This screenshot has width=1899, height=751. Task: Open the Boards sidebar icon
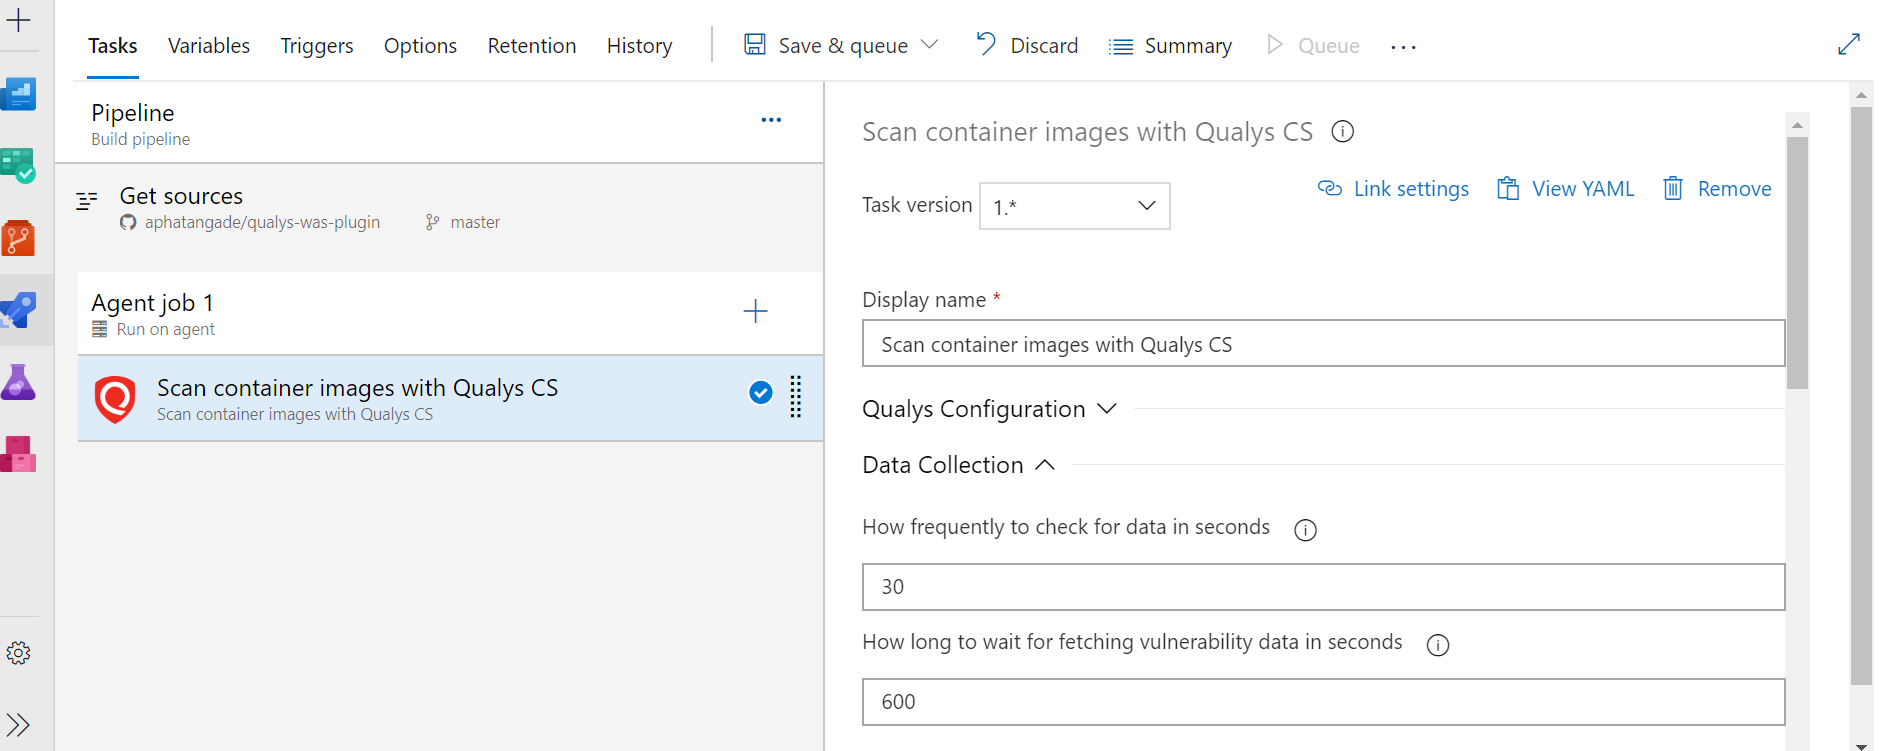tap(18, 166)
